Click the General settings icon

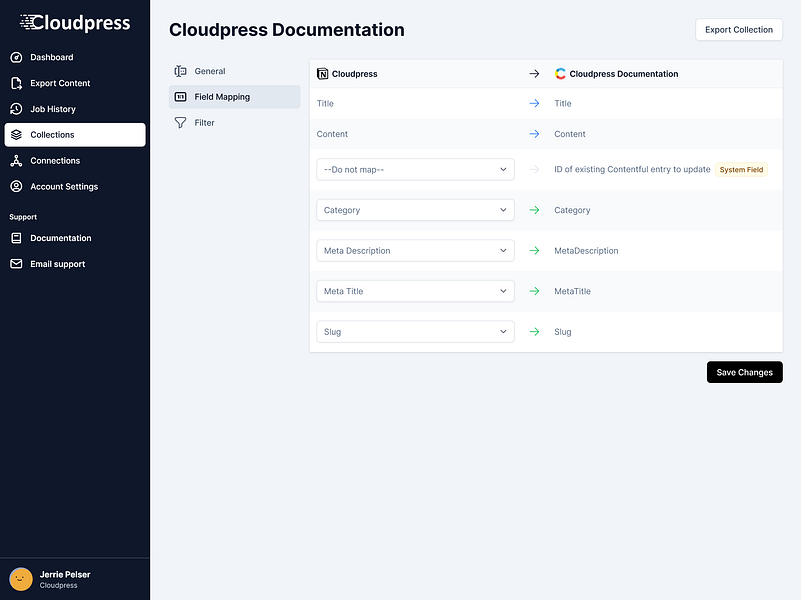[x=180, y=71]
